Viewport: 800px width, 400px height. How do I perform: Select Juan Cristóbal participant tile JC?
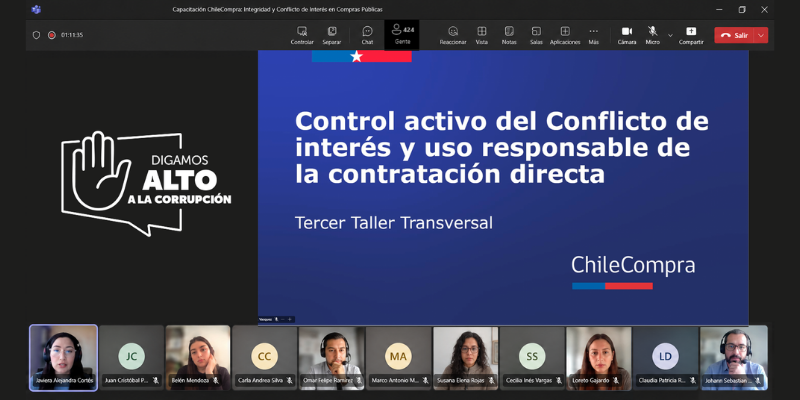132,358
